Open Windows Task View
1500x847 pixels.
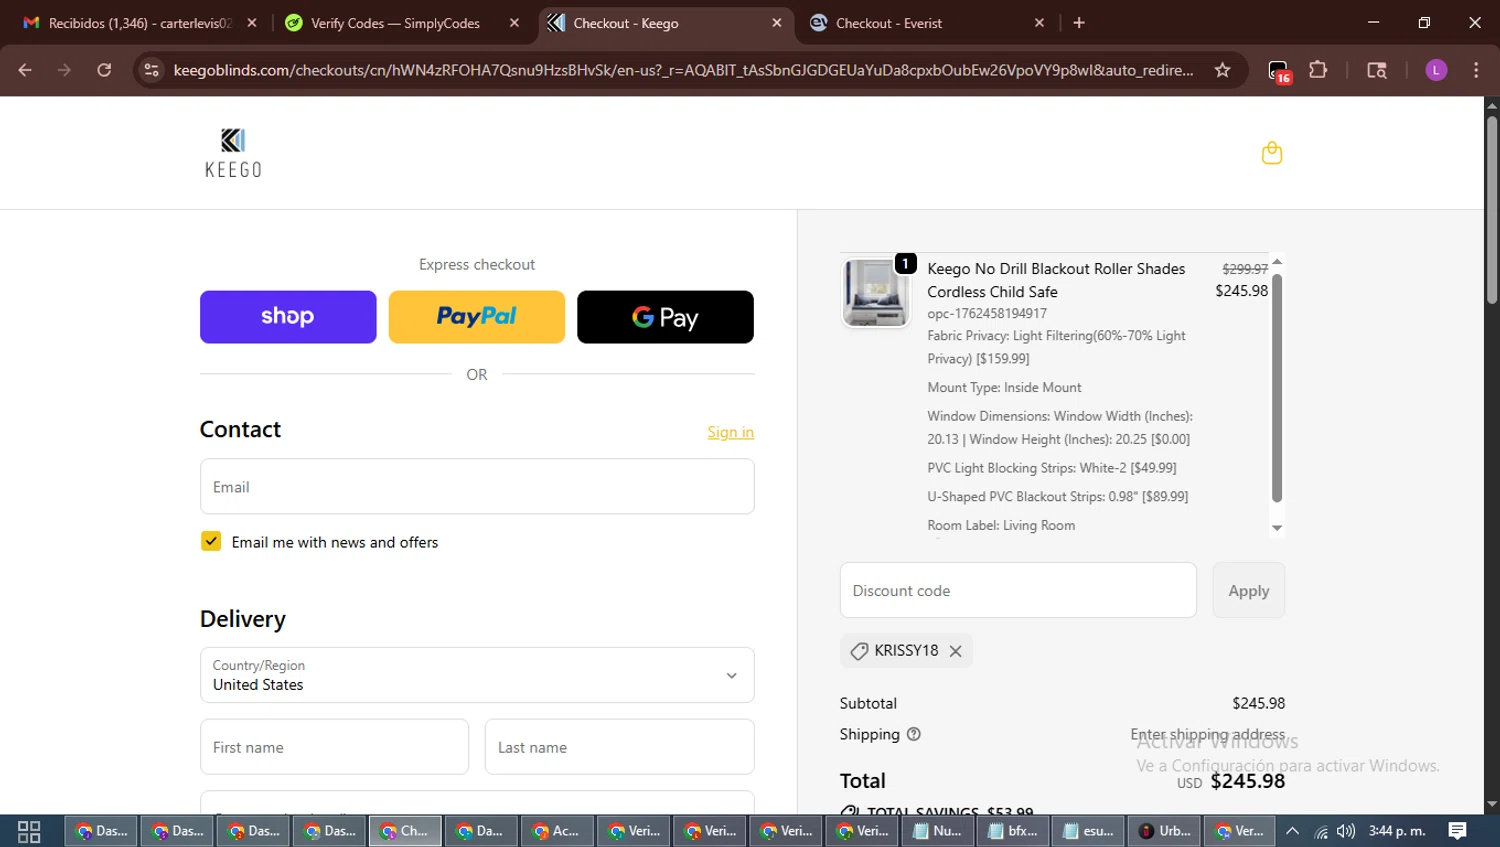click(x=29, y=831)
